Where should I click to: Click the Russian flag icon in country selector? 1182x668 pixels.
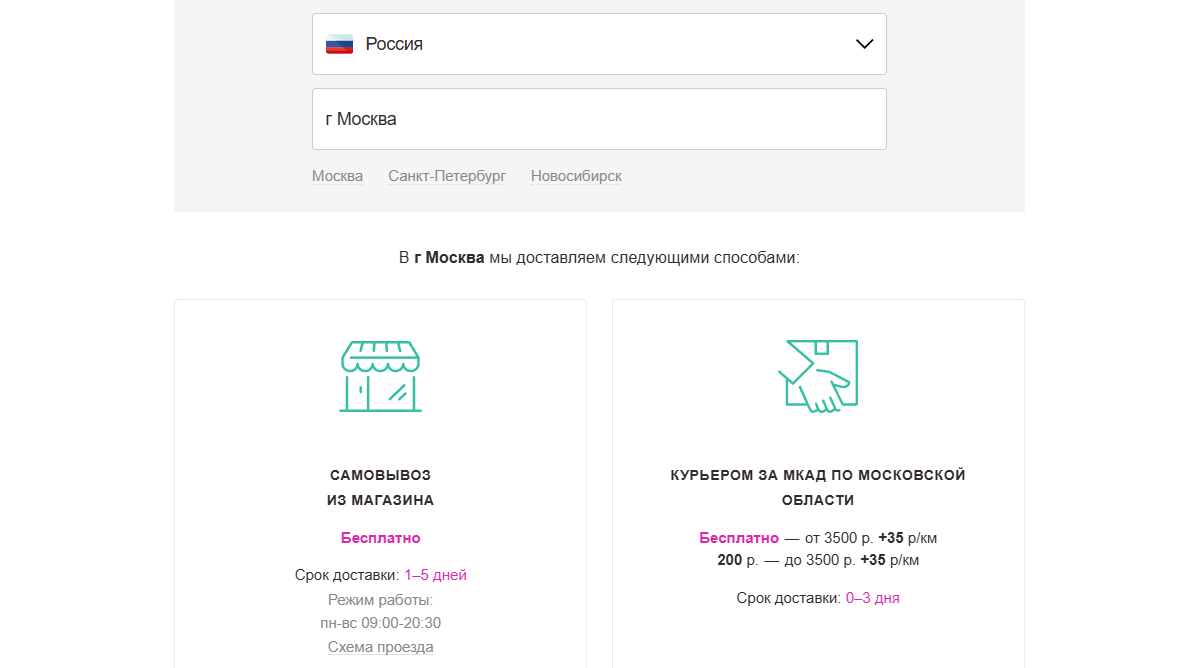tap(339, 43)
